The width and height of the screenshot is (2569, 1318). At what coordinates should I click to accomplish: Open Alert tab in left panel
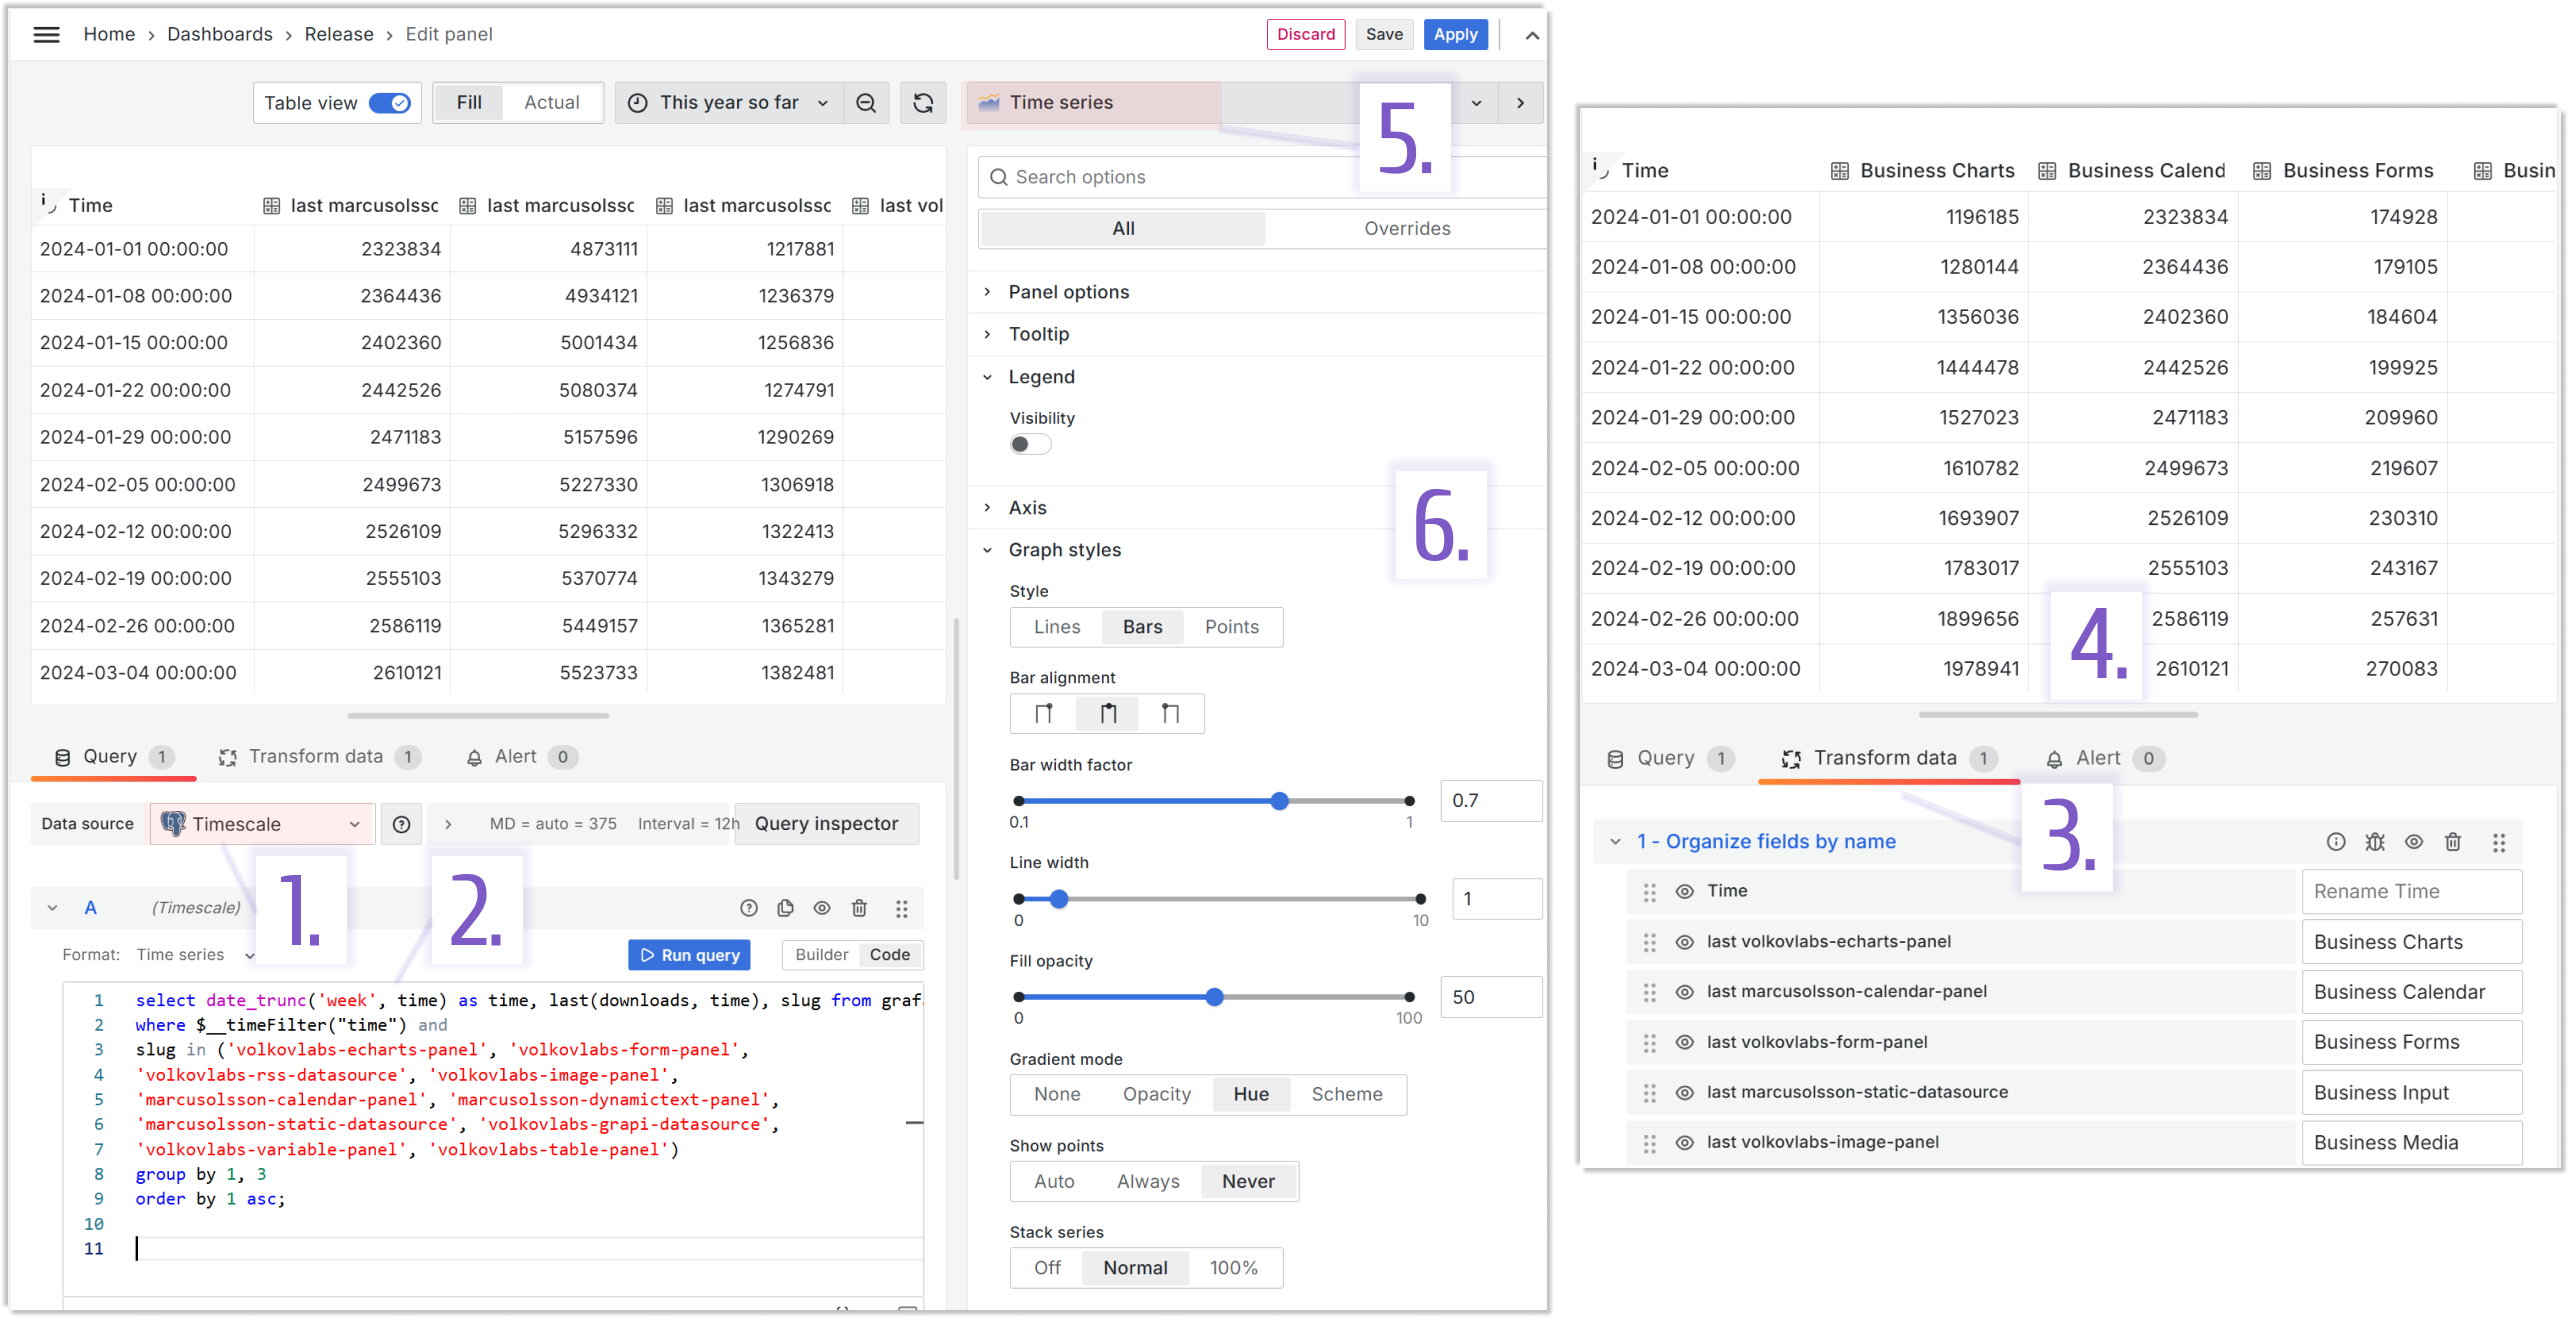(x=520, y=758)
